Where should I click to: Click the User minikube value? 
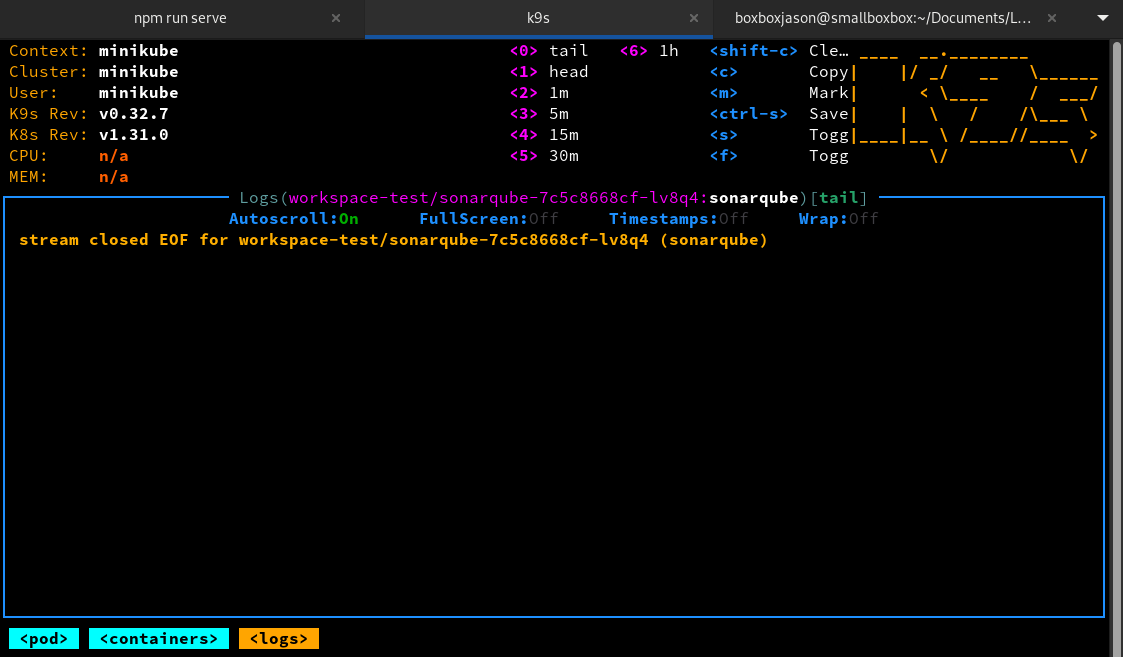coord(138,92)
